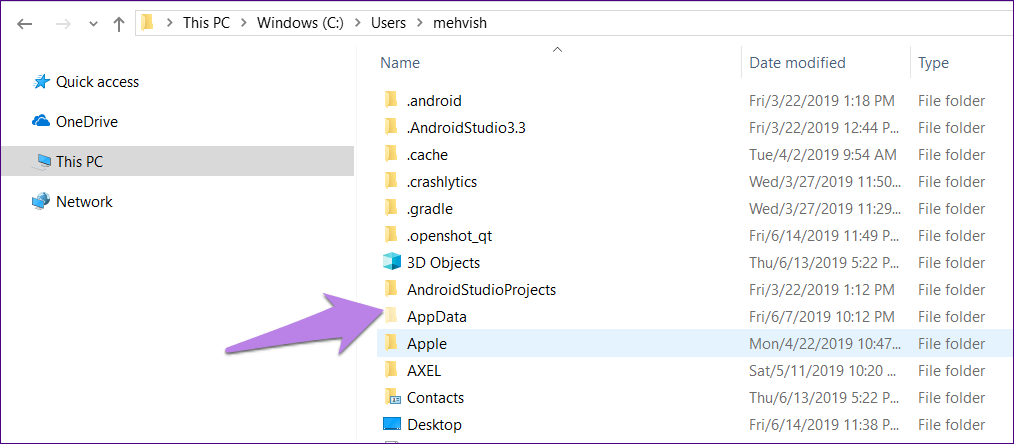Go up one folder level arrow
1014x444 pixels.
click(118, 24)
